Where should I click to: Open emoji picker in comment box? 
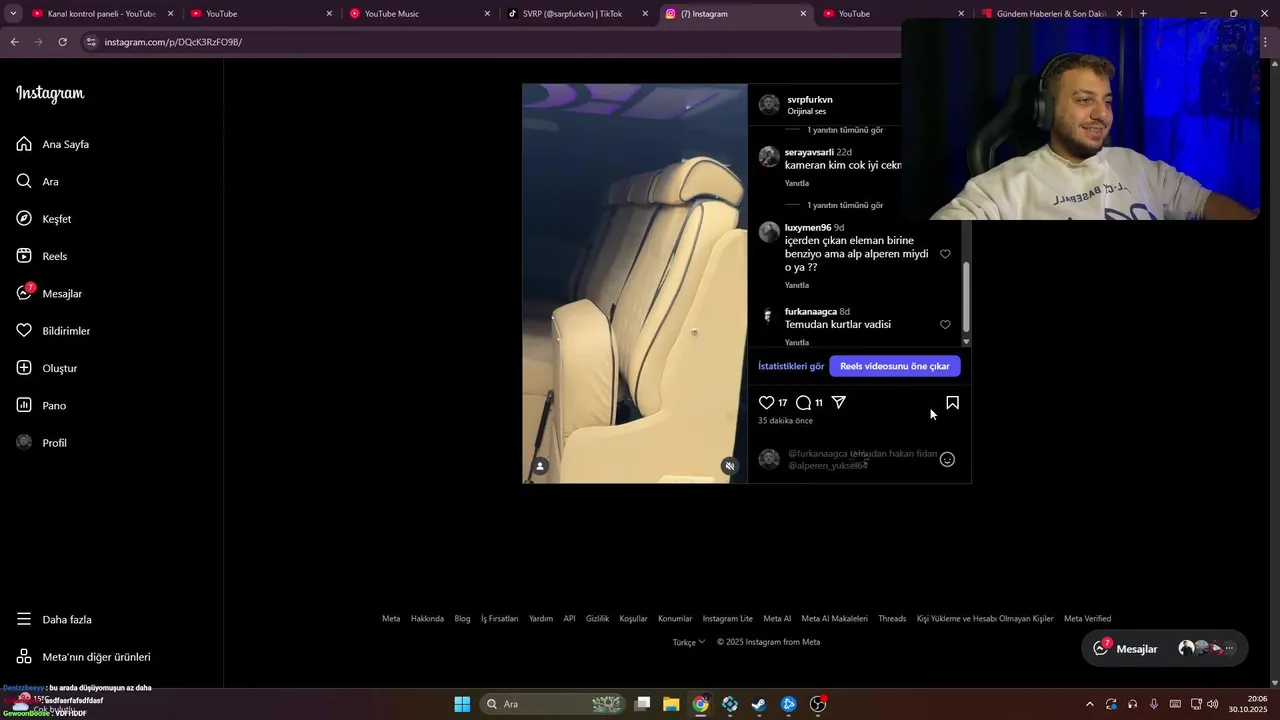point(947,459)
